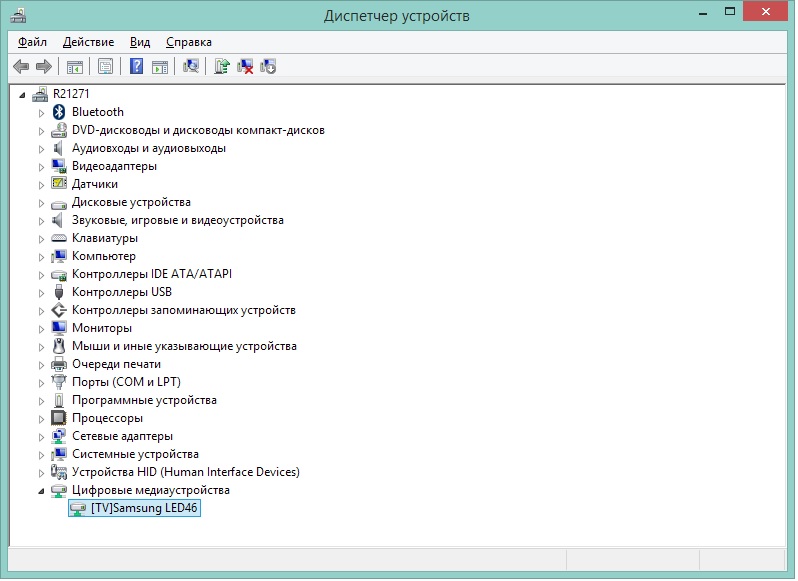Select the Порты (COM и LPT) label
The height and width of the screenshot is (581, 798).
point(126,382)
